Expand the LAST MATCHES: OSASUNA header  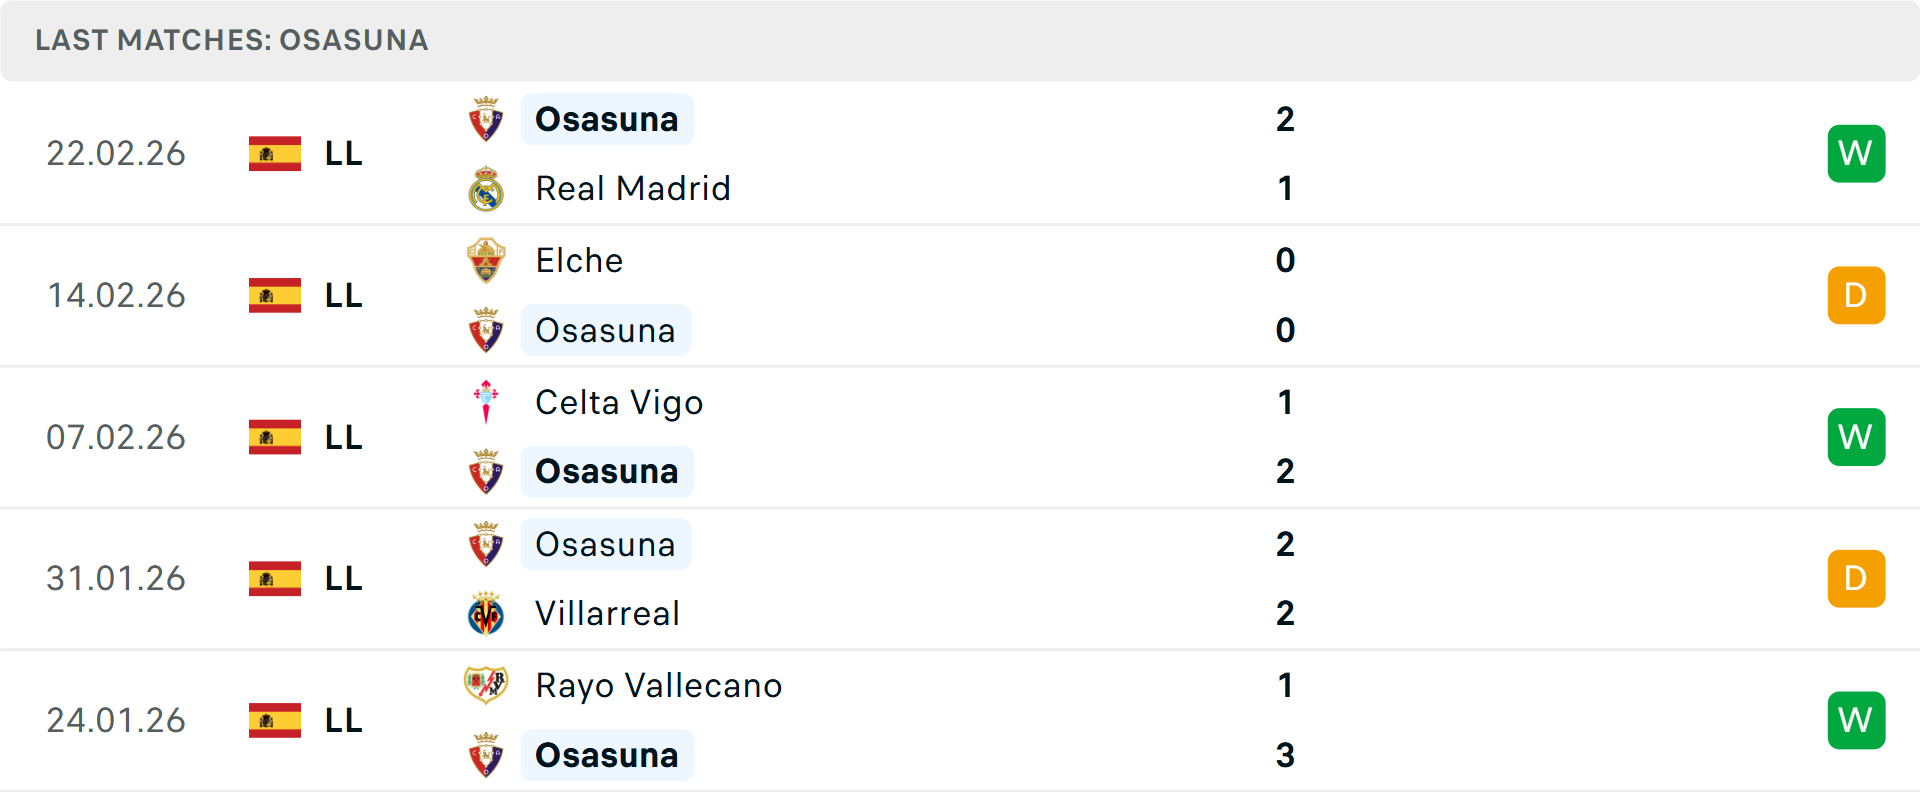(x=231, y=40)
